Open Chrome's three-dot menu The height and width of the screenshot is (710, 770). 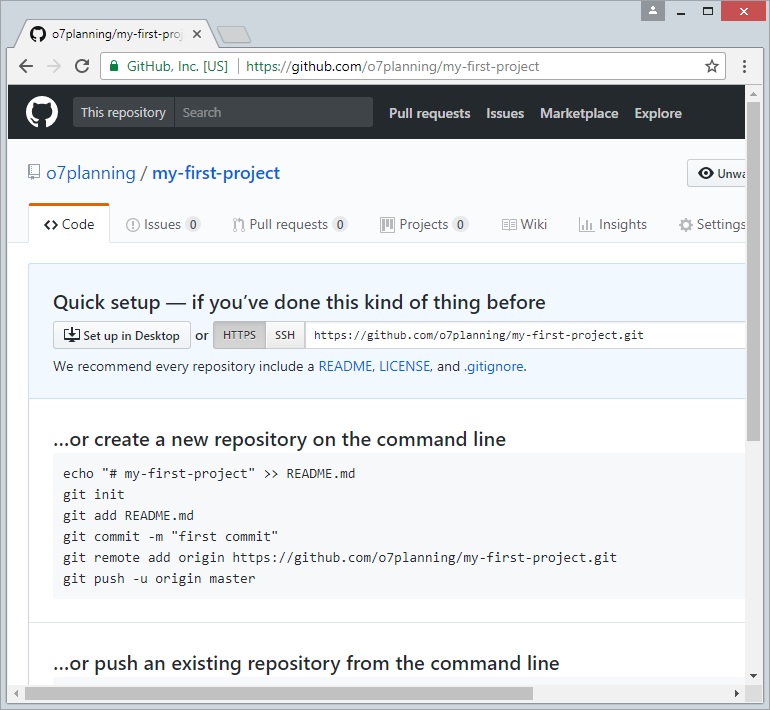744,66
